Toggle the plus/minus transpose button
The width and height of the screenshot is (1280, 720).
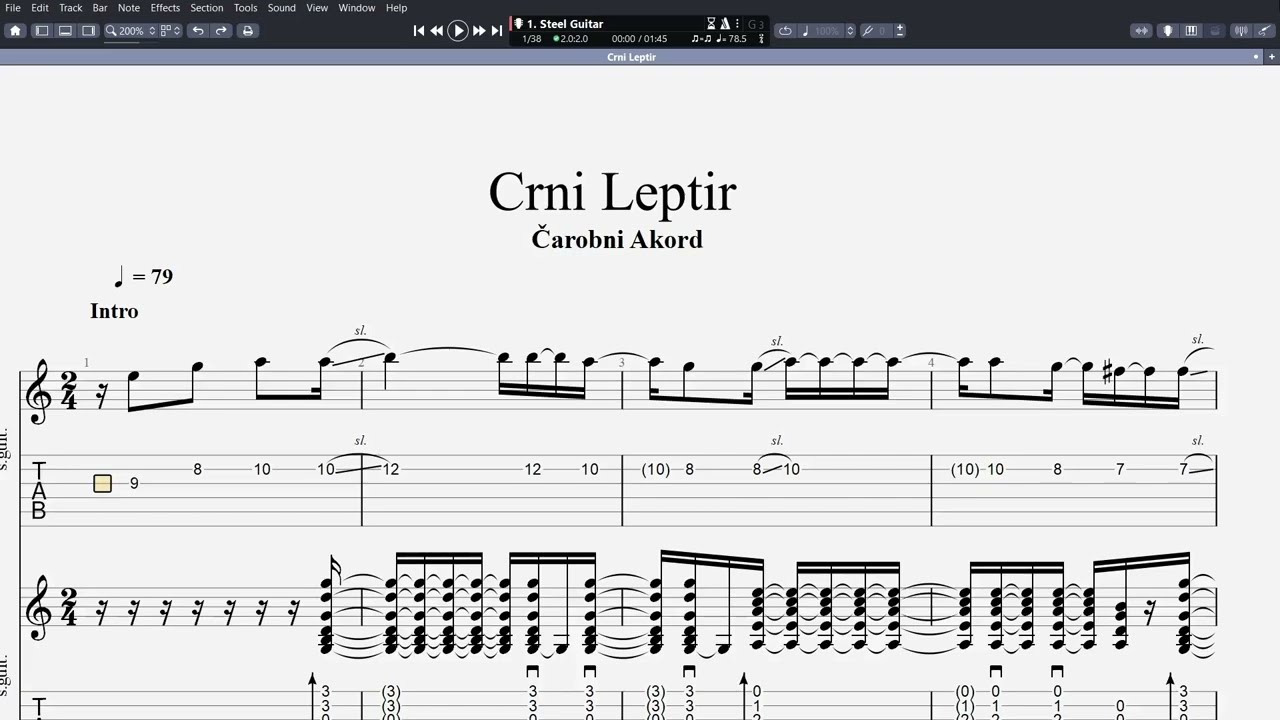(x=899, y=31)
